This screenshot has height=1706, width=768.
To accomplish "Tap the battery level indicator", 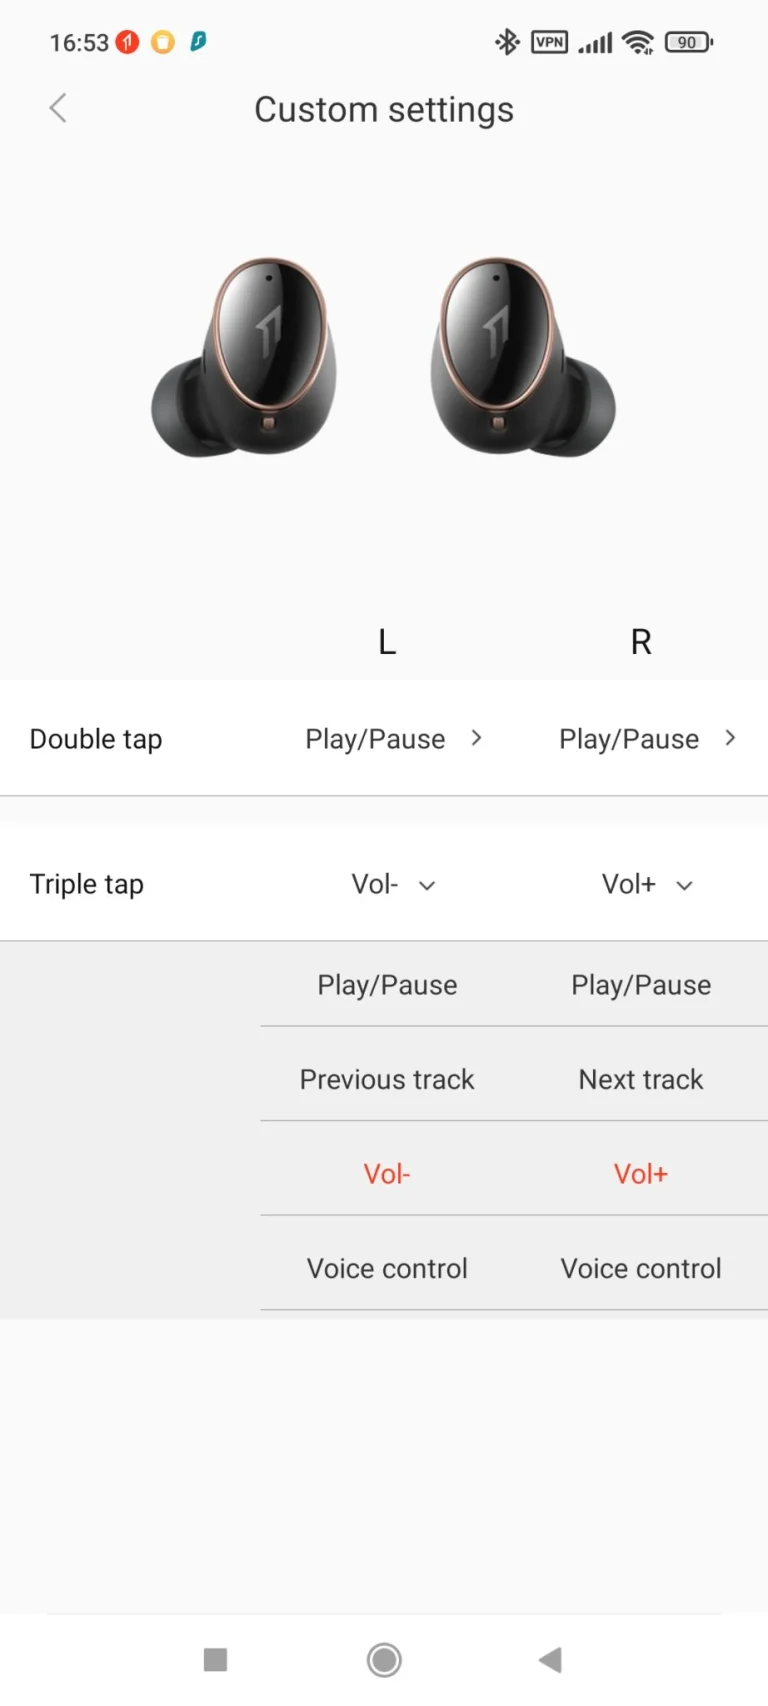I will pyautogui.click(x=688, y=42).
